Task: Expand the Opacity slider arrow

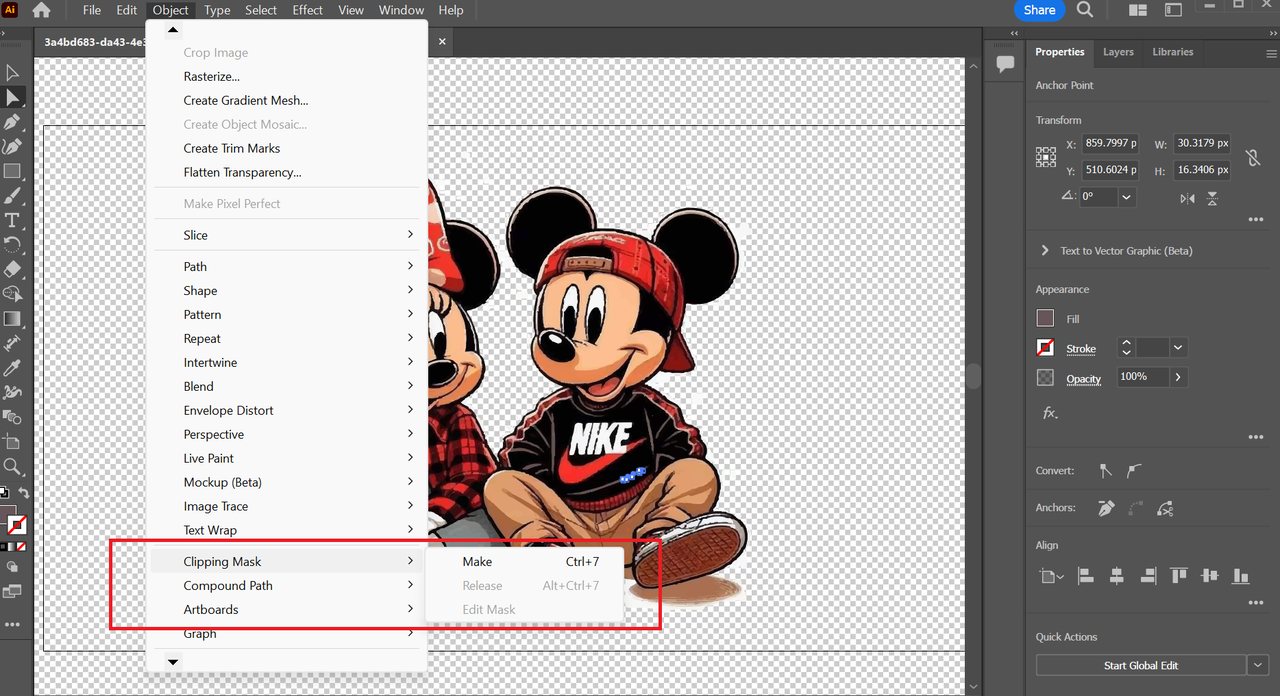Action: (x=1178, y=377)
